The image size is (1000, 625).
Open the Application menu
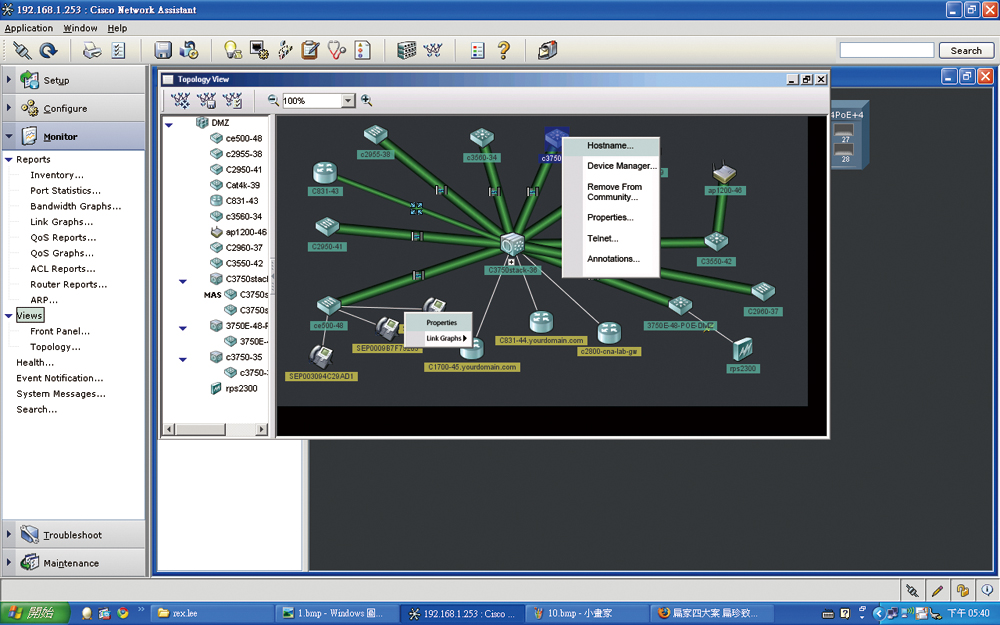(x=29, y=28)
